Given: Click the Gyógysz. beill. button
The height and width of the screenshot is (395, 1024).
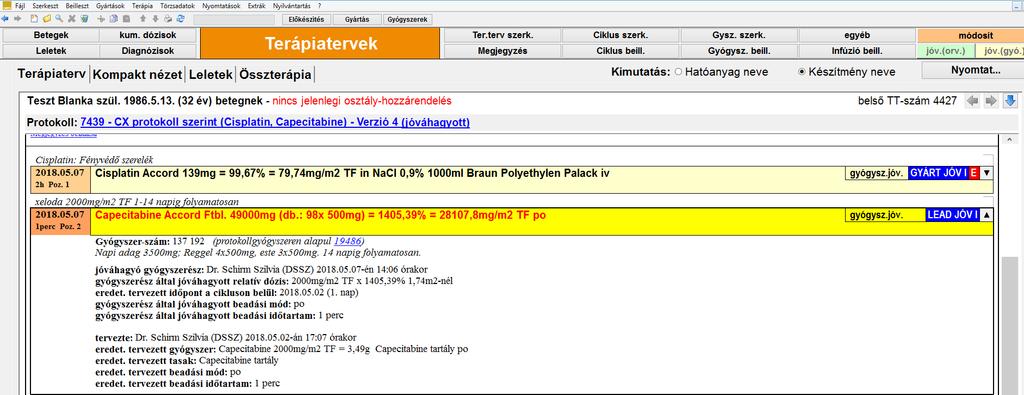Looking at the screenshot, I should [739, 50].
